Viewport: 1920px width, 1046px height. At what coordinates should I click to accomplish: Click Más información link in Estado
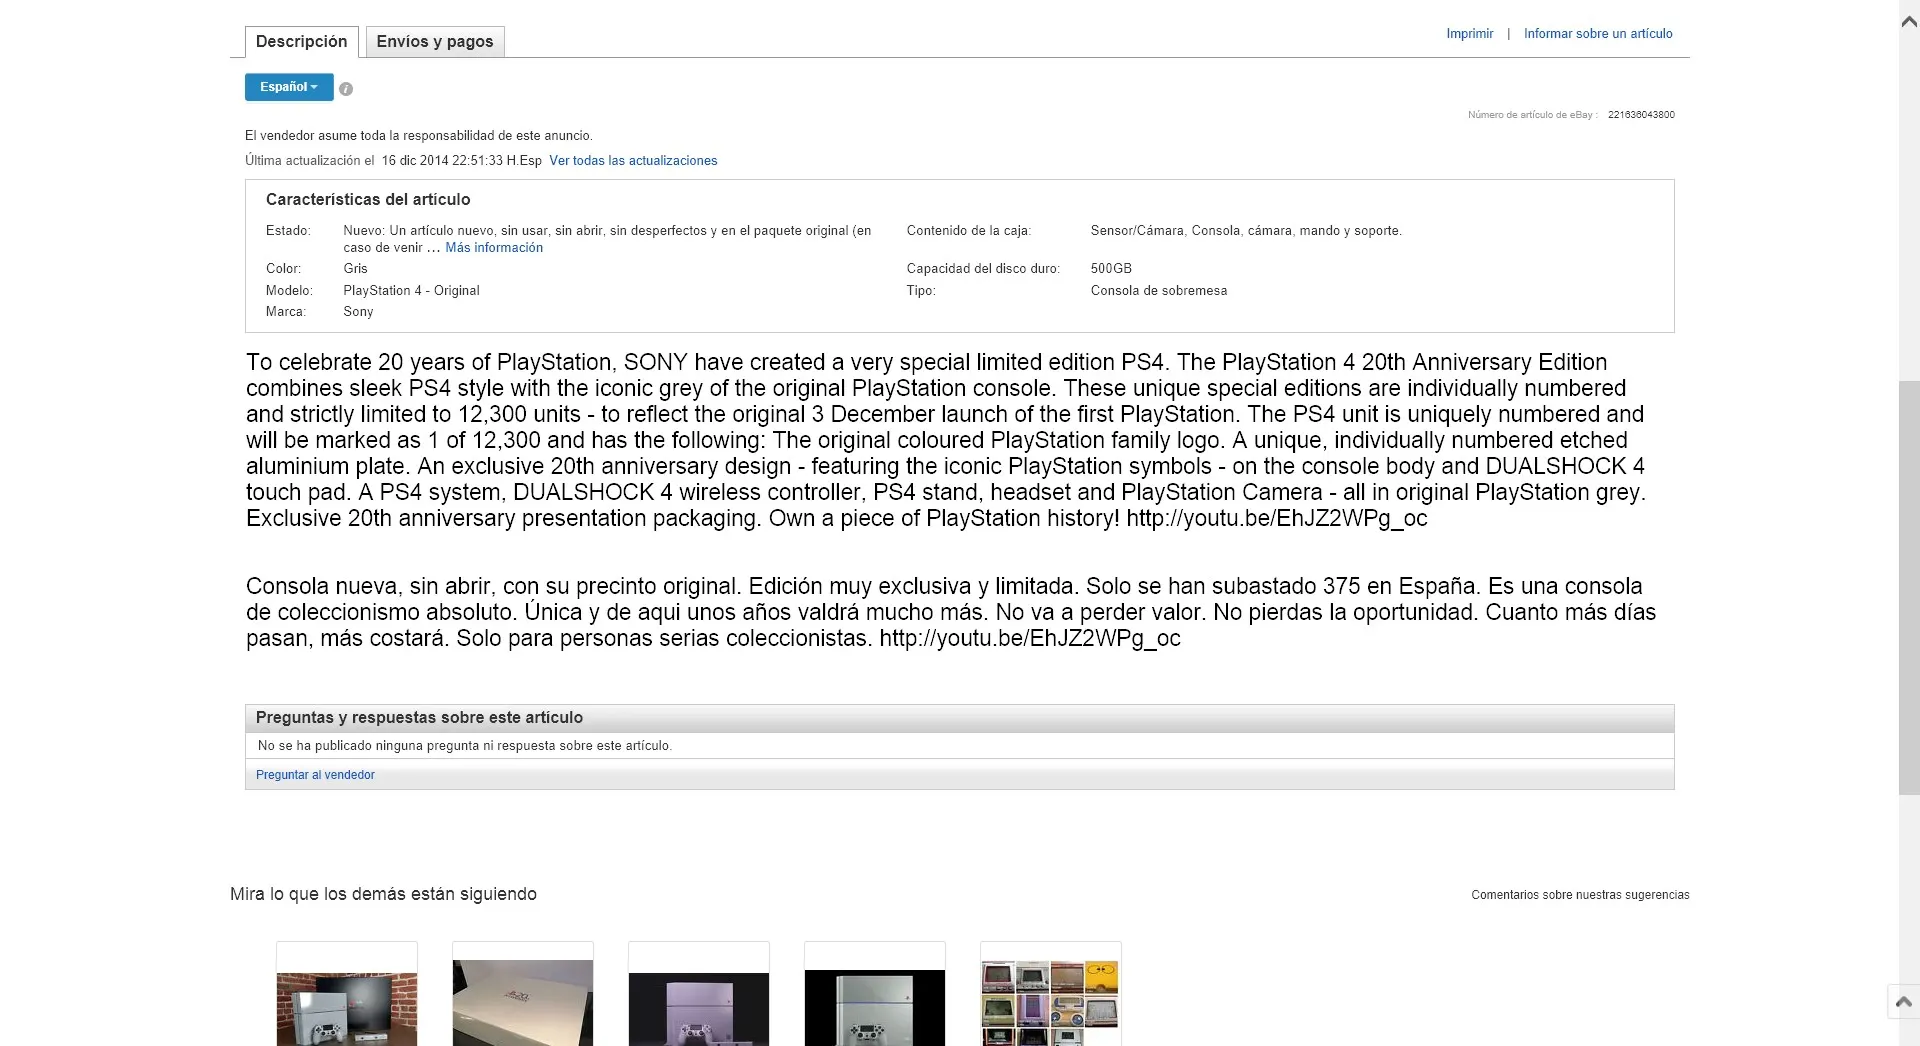494,248
